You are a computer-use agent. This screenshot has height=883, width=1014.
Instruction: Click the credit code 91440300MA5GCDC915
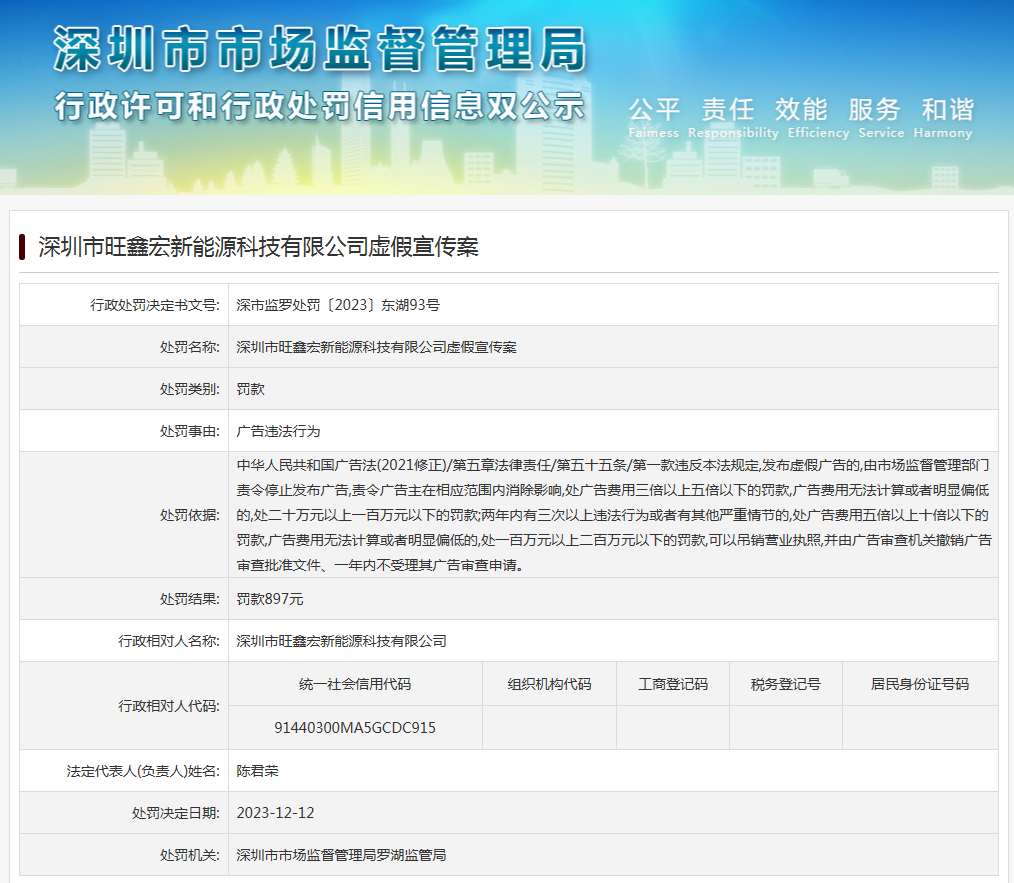(x=355, y=727)
